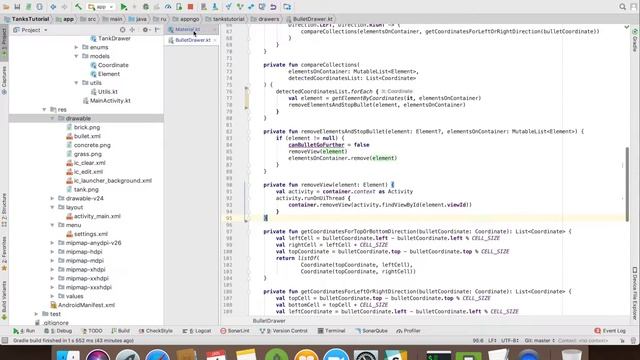This screenshot has width=640, height=360.
Task: Open Git master branch selector
Action: click(540, 340)
